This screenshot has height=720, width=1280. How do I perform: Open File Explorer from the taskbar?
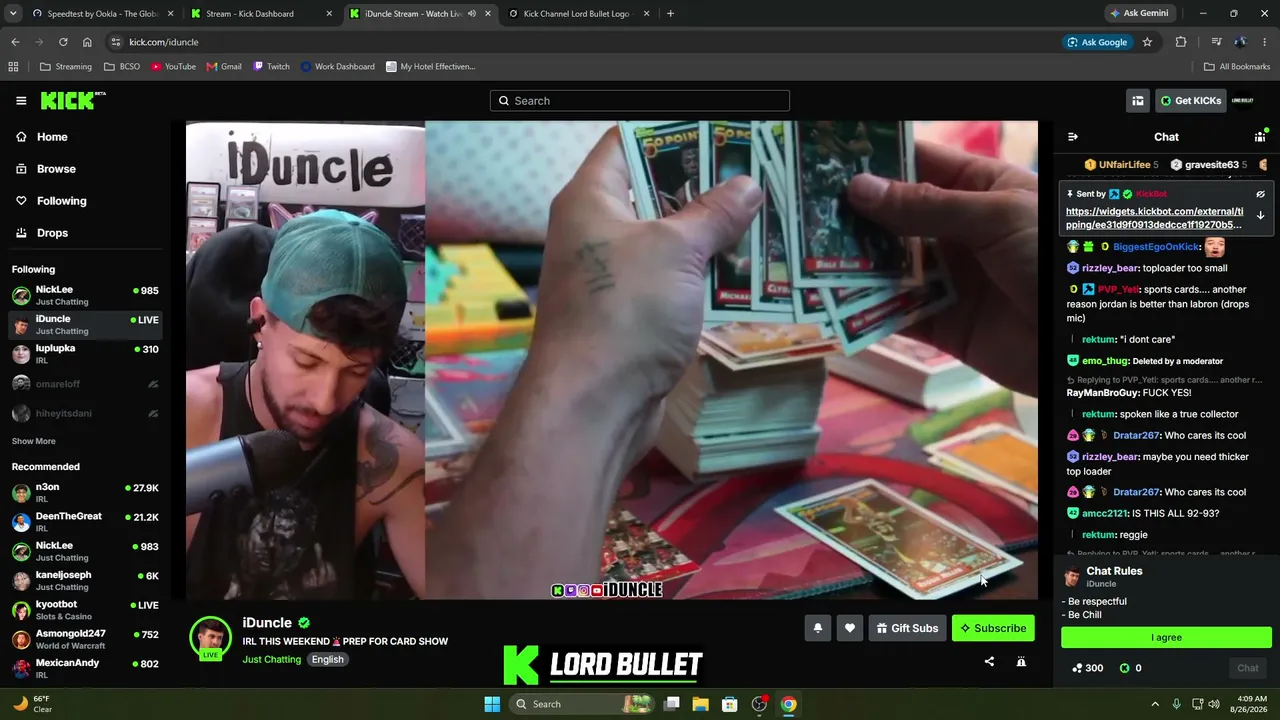[700, 704]
